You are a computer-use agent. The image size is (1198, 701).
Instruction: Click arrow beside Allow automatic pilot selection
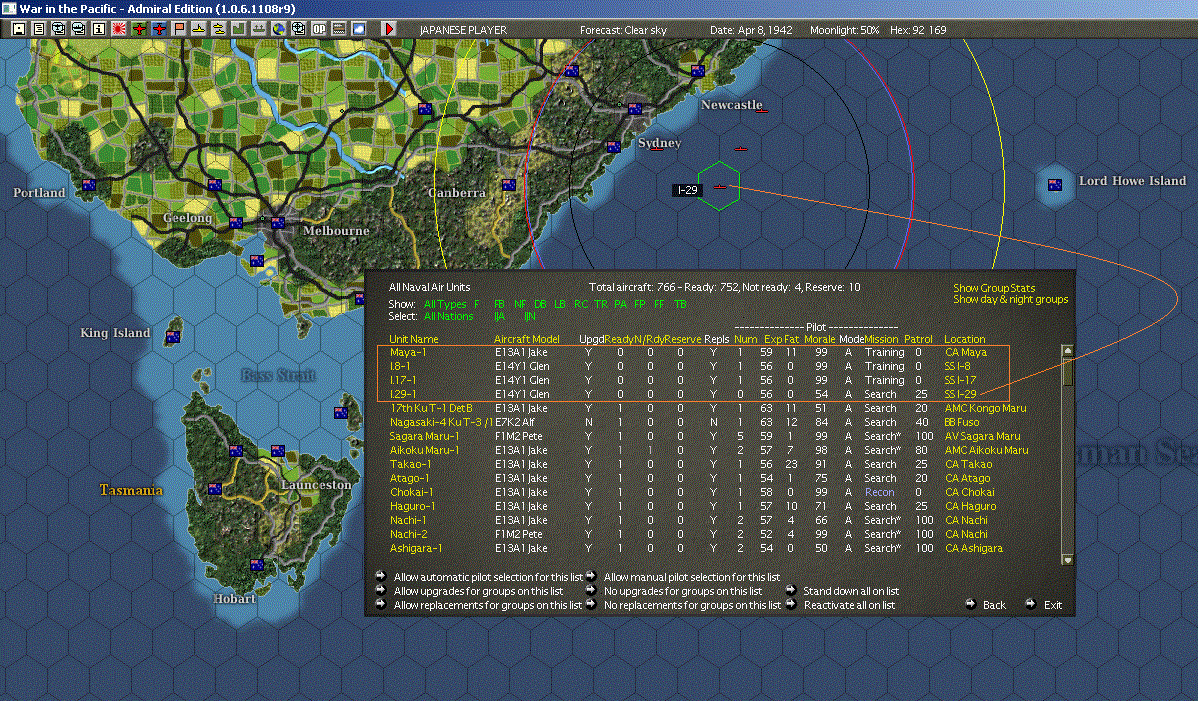[380, 577]
